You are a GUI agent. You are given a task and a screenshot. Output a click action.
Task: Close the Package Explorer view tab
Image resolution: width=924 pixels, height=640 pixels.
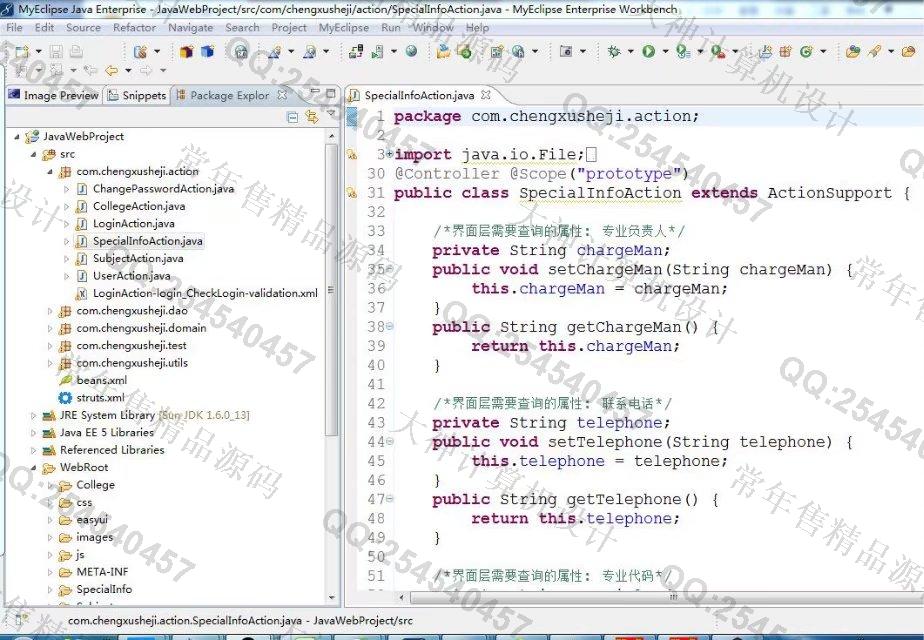(x=282, y=94)
